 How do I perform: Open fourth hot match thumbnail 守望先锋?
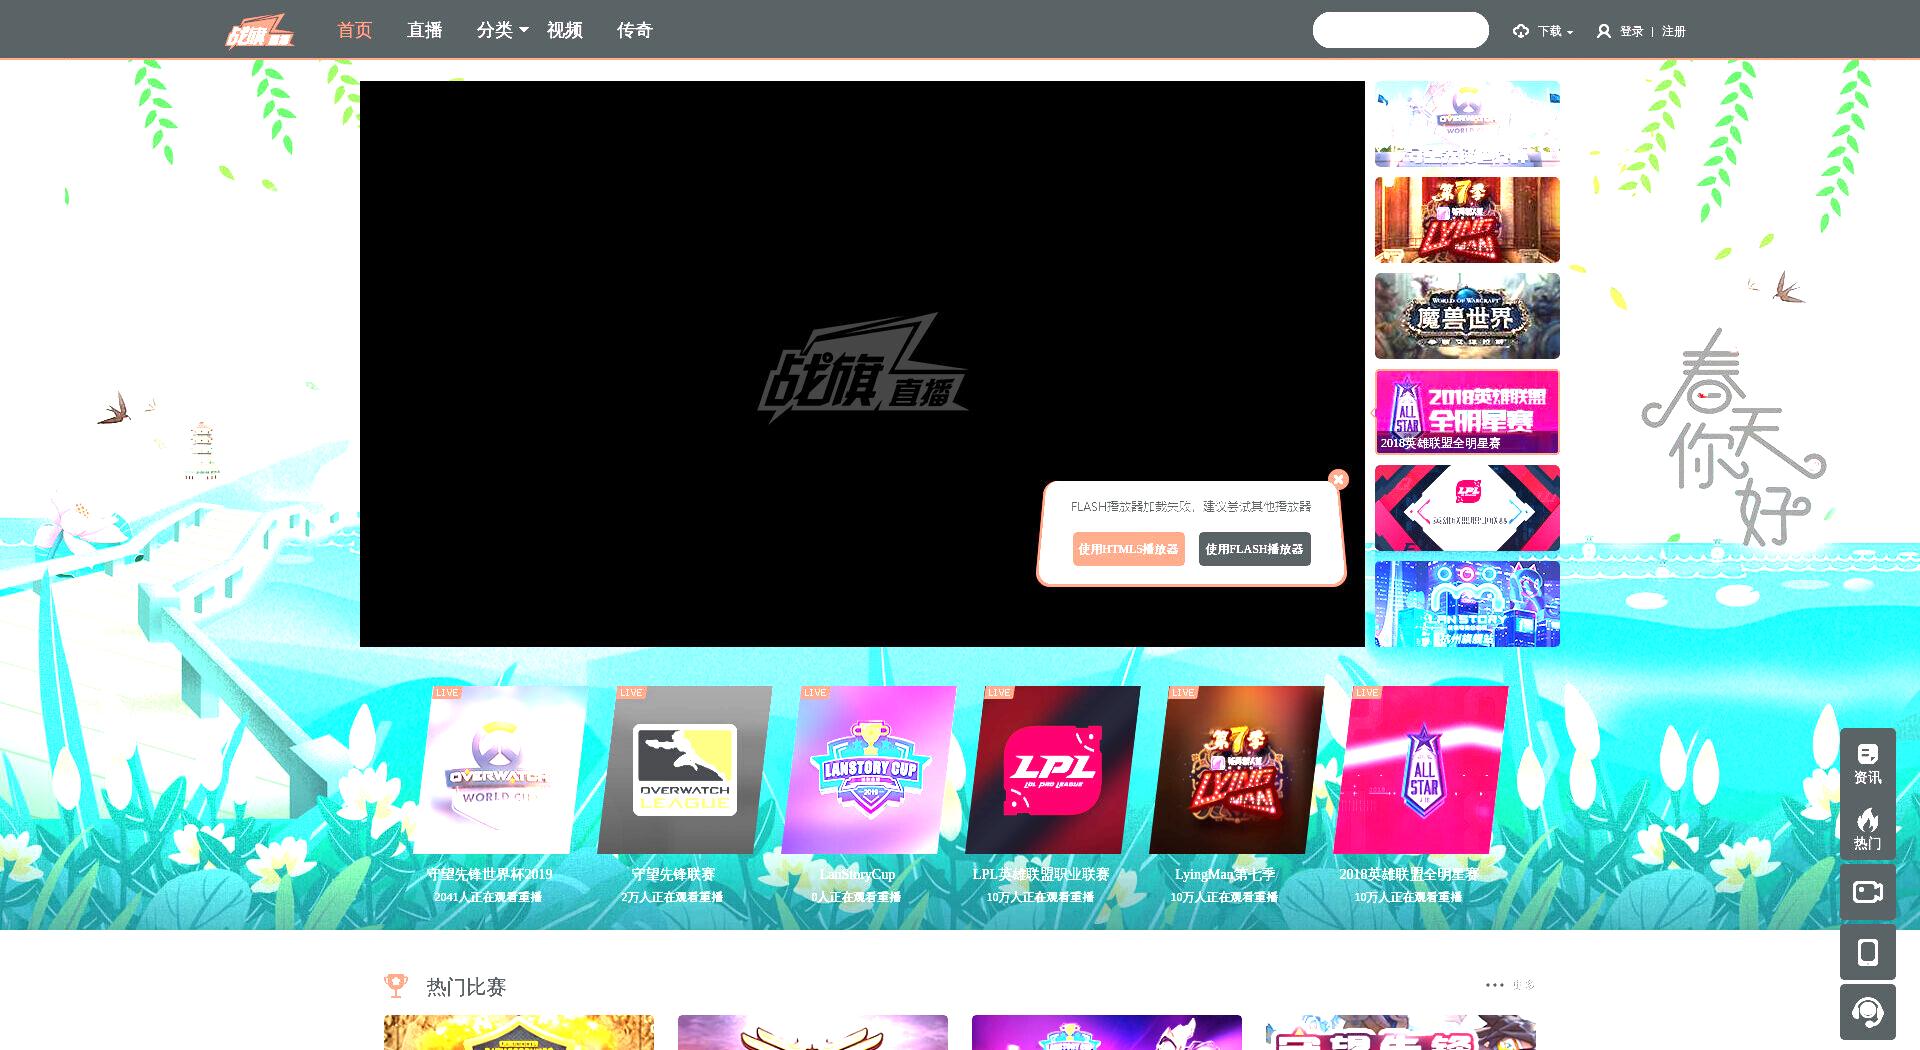[x=1401, y=1032]
